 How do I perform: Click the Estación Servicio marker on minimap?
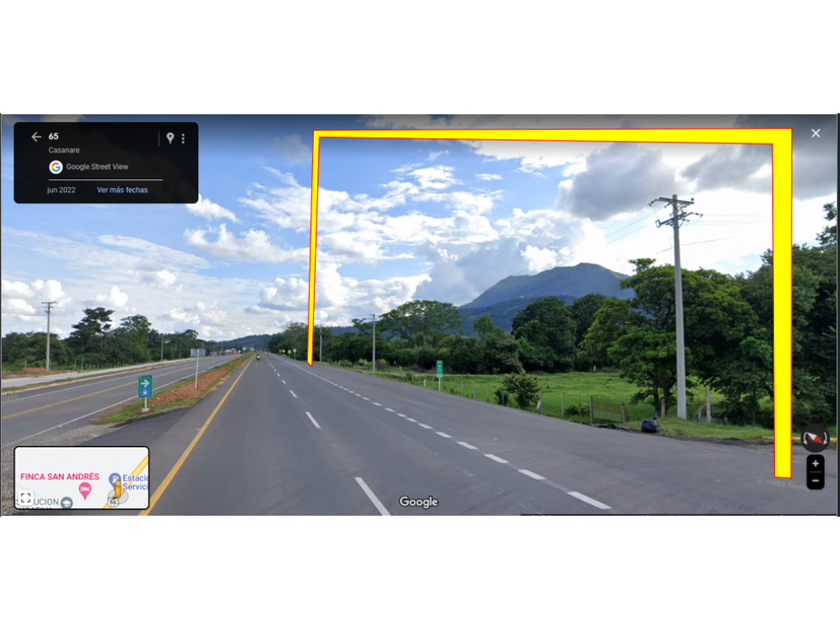click(114, 478)
